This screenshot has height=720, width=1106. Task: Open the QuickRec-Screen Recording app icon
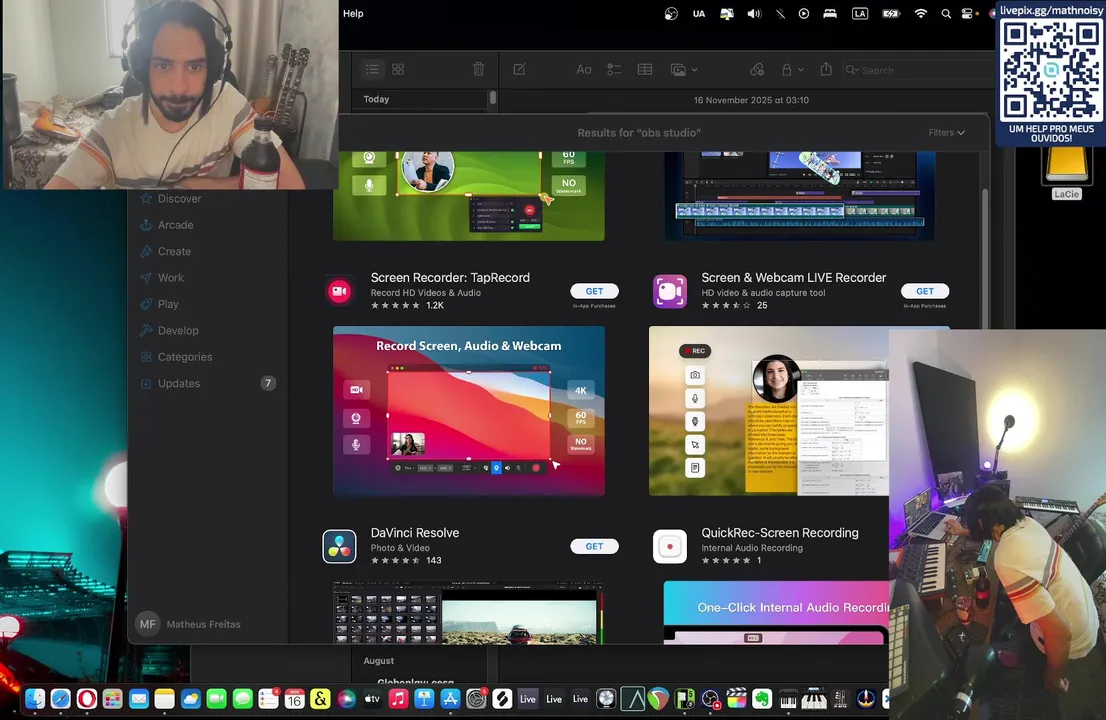[x=669, y=547]
